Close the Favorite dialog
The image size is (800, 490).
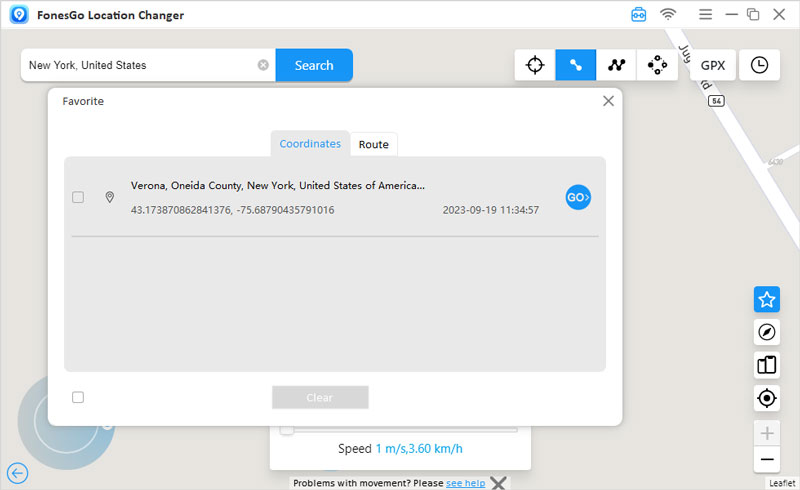[608, 101]
